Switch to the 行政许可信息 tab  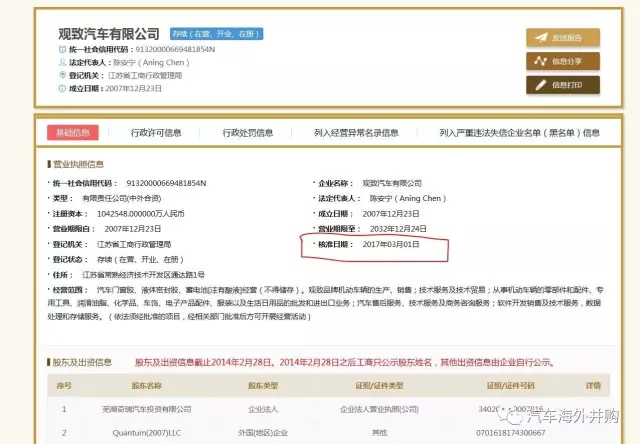click(x=156, y=133)
